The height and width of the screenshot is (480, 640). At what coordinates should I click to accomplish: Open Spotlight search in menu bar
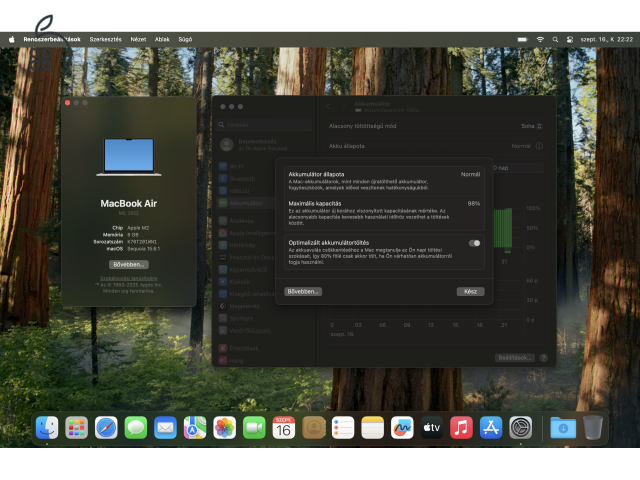555,40
